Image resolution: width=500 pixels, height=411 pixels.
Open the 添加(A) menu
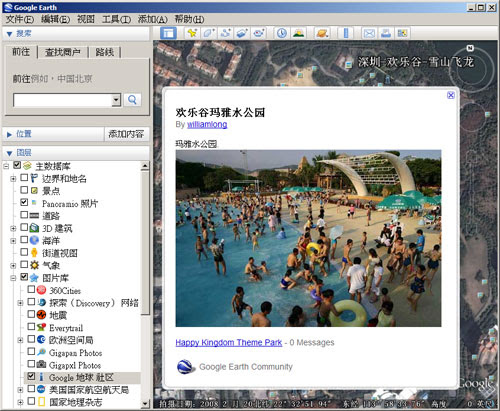pos(153,19)
